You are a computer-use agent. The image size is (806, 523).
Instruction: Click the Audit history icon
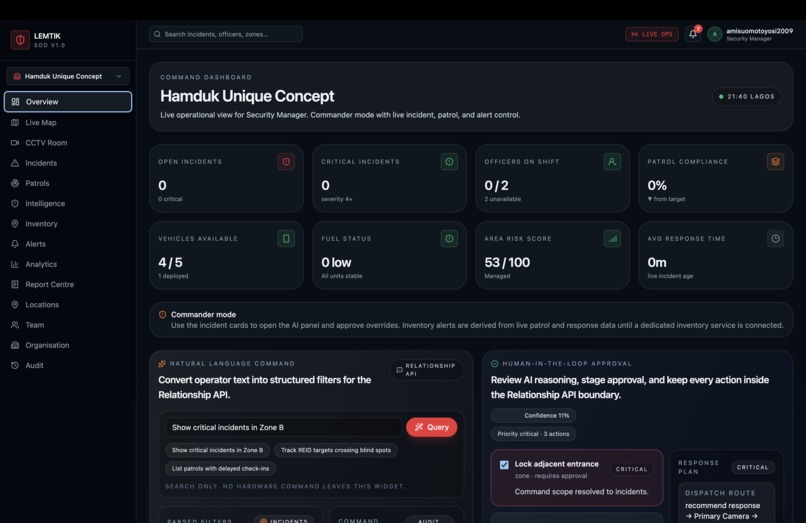15,366
